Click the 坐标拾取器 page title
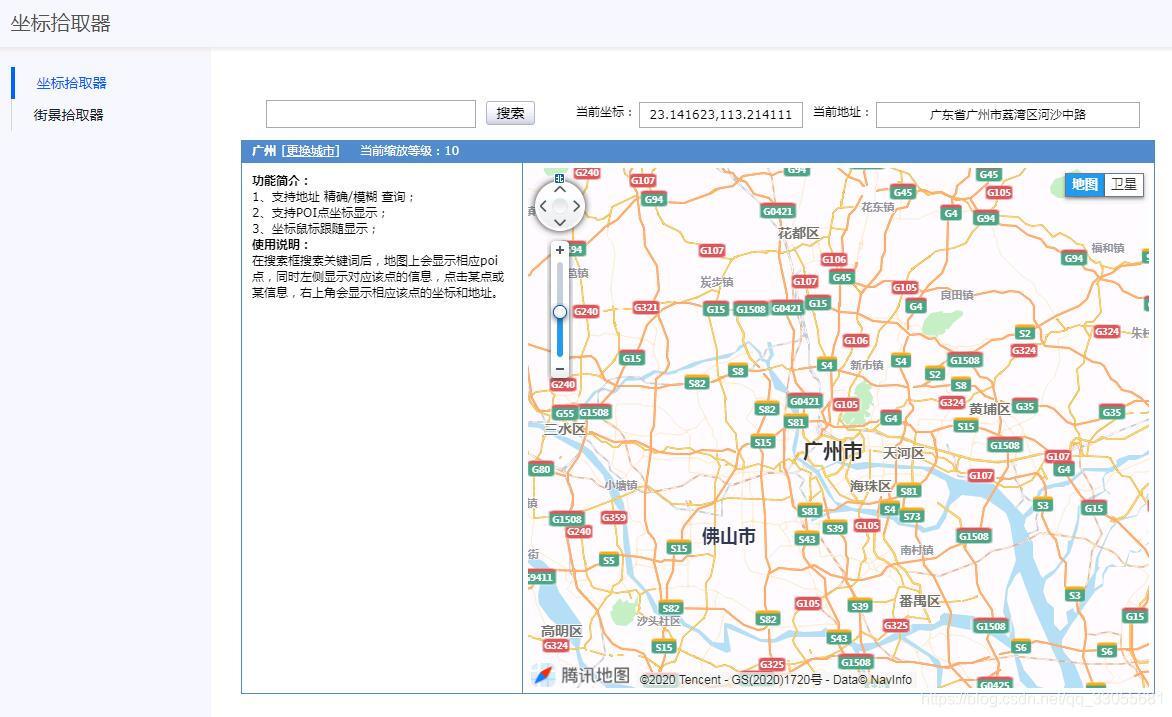This screenshot has width=1172, height=717. click(x=61, y=23)
